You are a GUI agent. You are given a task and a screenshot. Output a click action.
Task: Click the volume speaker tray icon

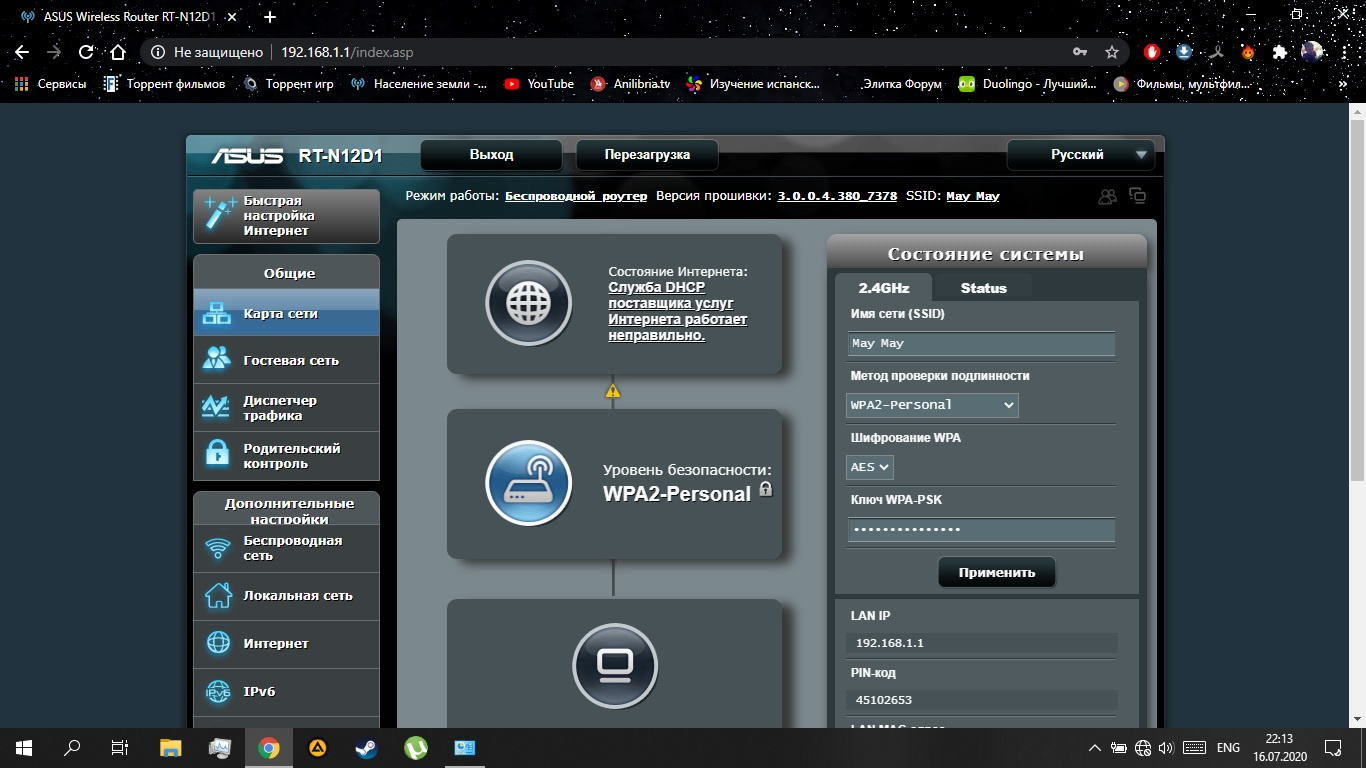pyautogui.click(x=1166, y=747)
